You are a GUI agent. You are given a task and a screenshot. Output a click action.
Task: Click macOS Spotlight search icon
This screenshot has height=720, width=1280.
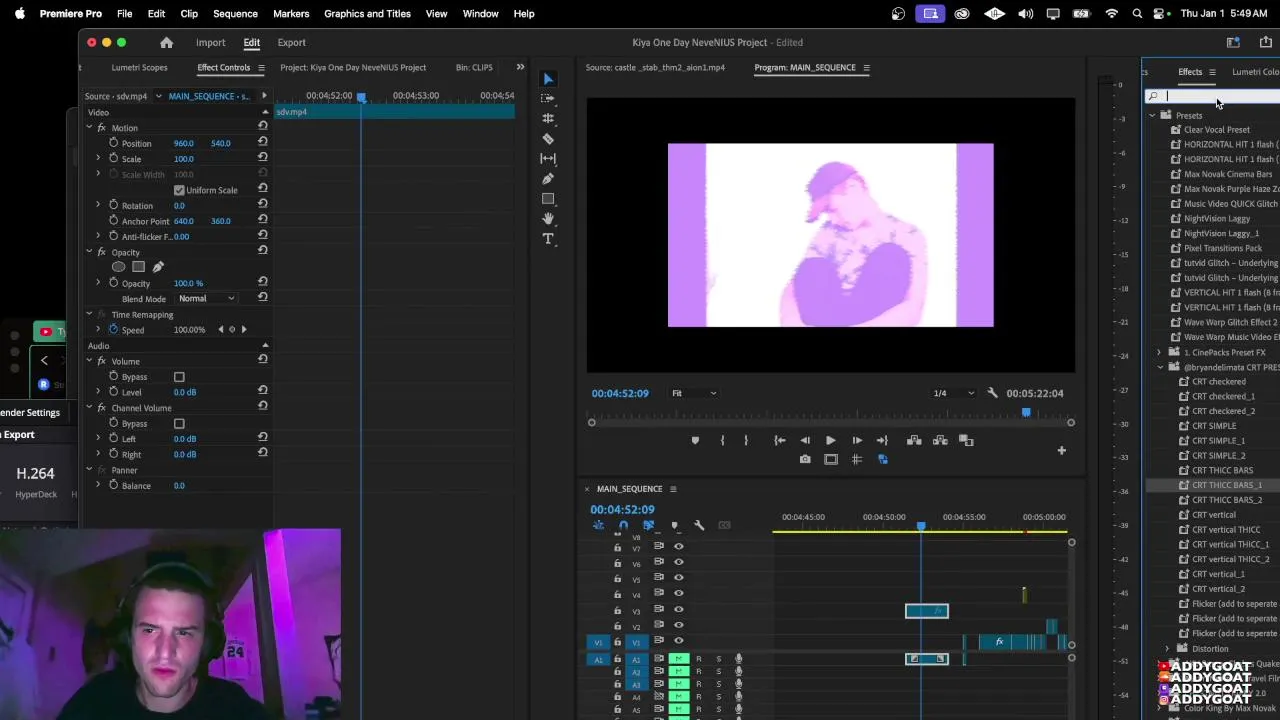[1137, 14]
